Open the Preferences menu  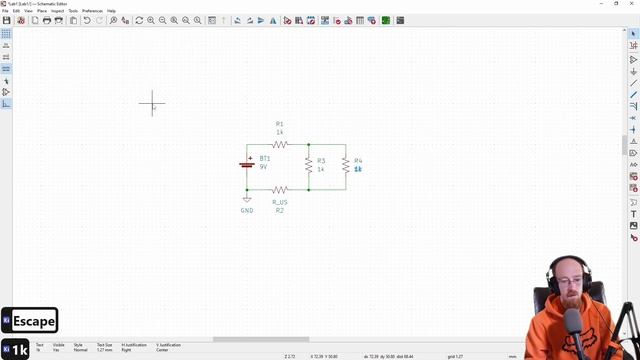point(93,11)
